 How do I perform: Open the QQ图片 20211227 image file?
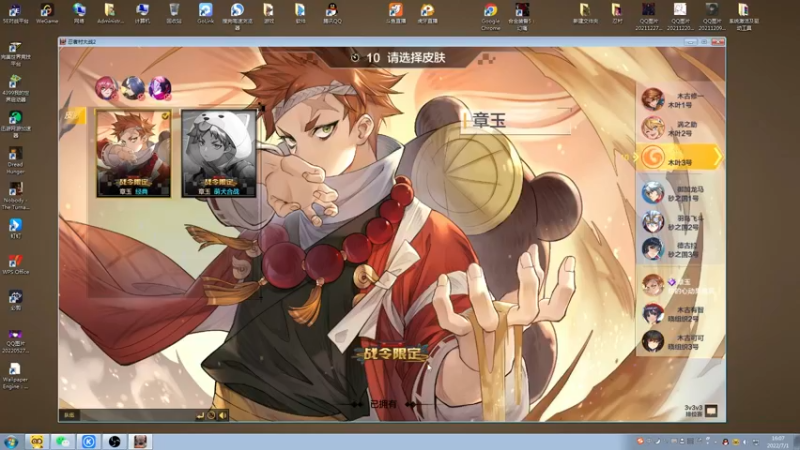click(648, 15)
